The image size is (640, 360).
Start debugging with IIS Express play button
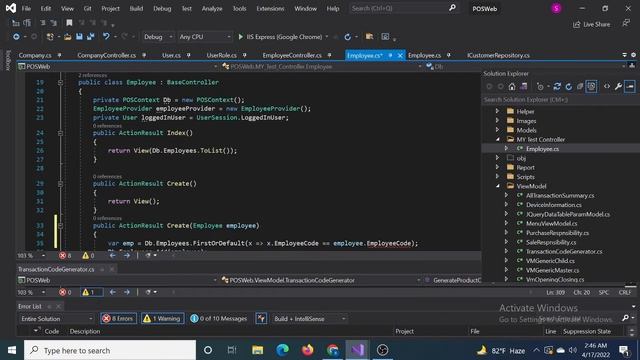241,37
